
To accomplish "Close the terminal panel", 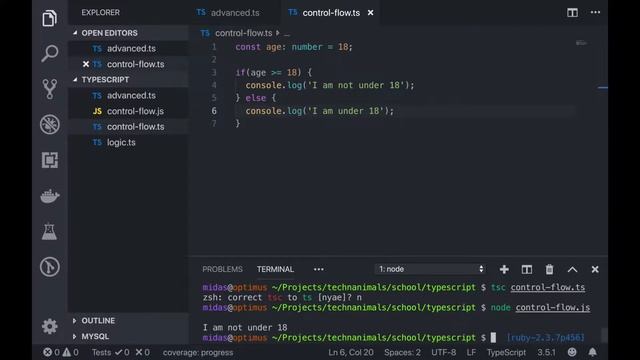I will click(595, 269).
